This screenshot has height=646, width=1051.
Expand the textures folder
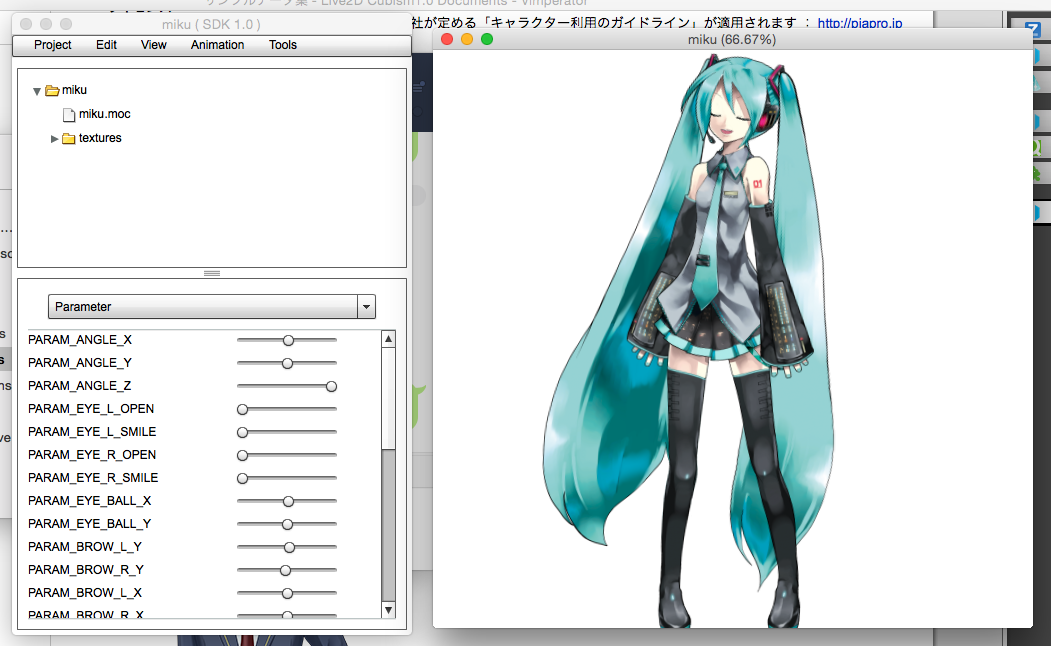[x=54, y=139]
